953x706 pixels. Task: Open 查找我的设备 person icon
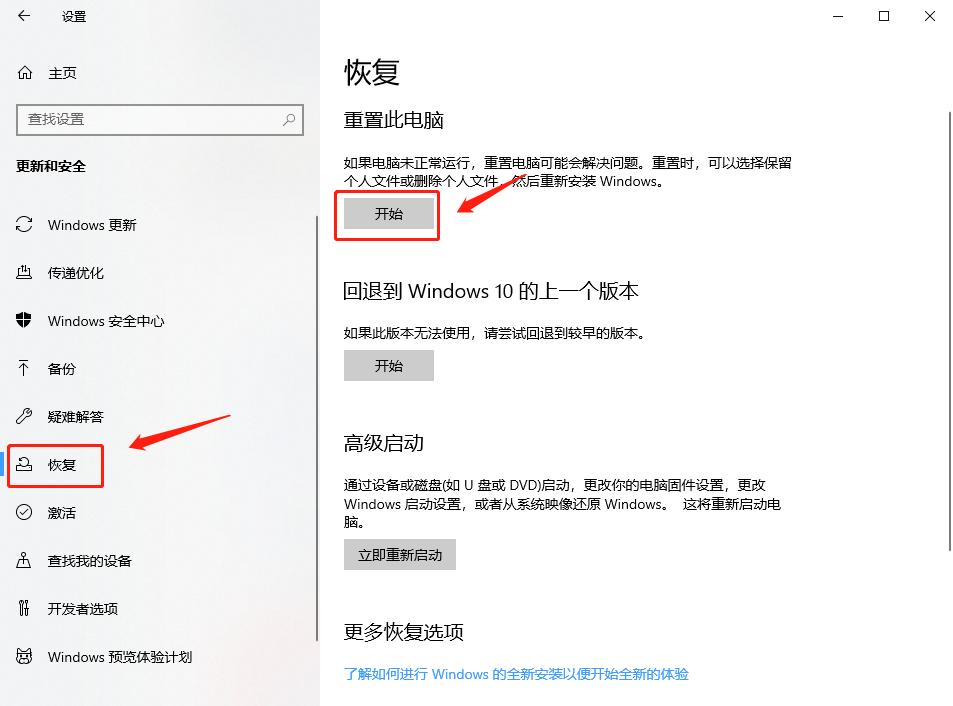24,560
